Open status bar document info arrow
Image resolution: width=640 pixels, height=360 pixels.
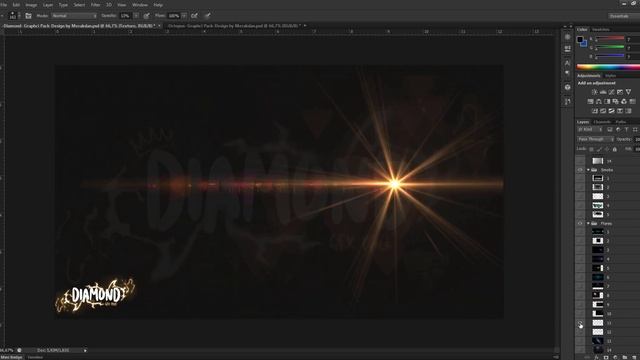pyautogui.click(x=85, y=350)
